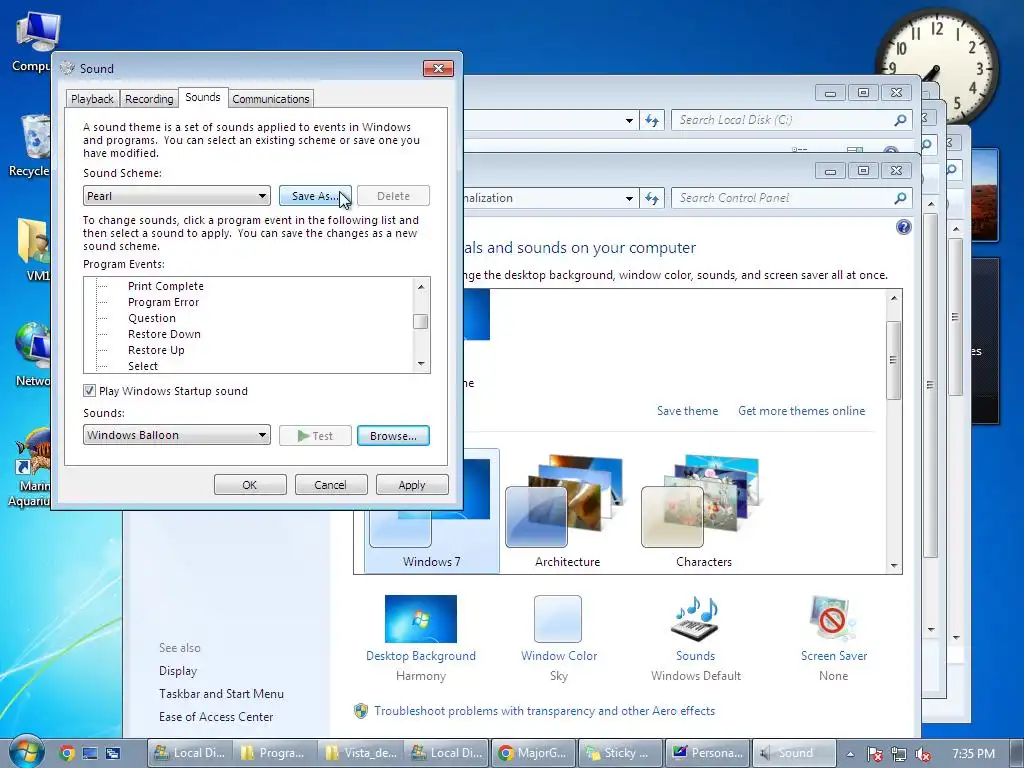Click the taskbar clock showing 7:35 PM
The image size is (1024, 768).
pyautogui.click(x=973, y=754)
